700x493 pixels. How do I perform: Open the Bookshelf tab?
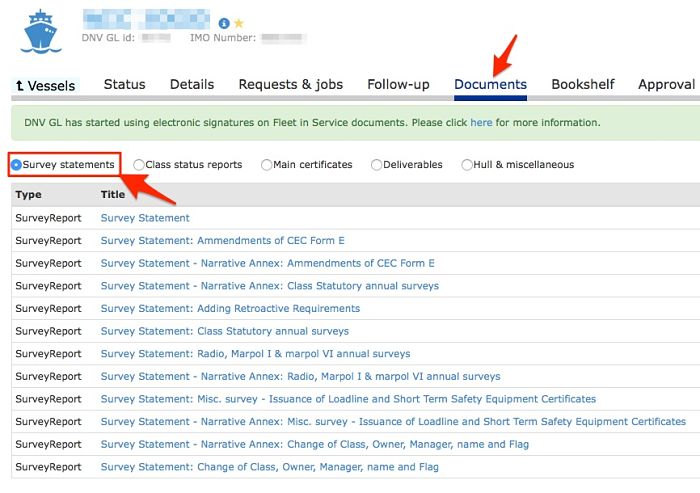(583, 85)
